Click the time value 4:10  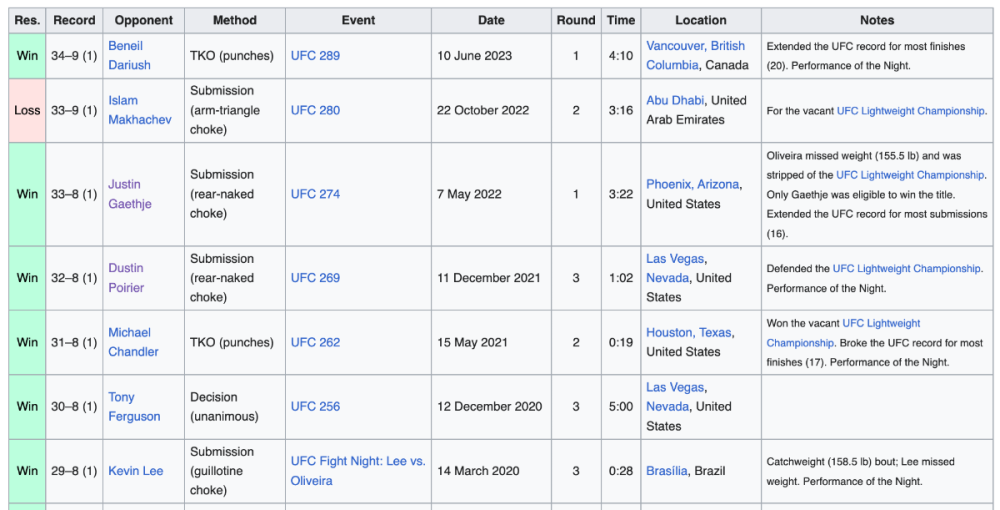621,55
